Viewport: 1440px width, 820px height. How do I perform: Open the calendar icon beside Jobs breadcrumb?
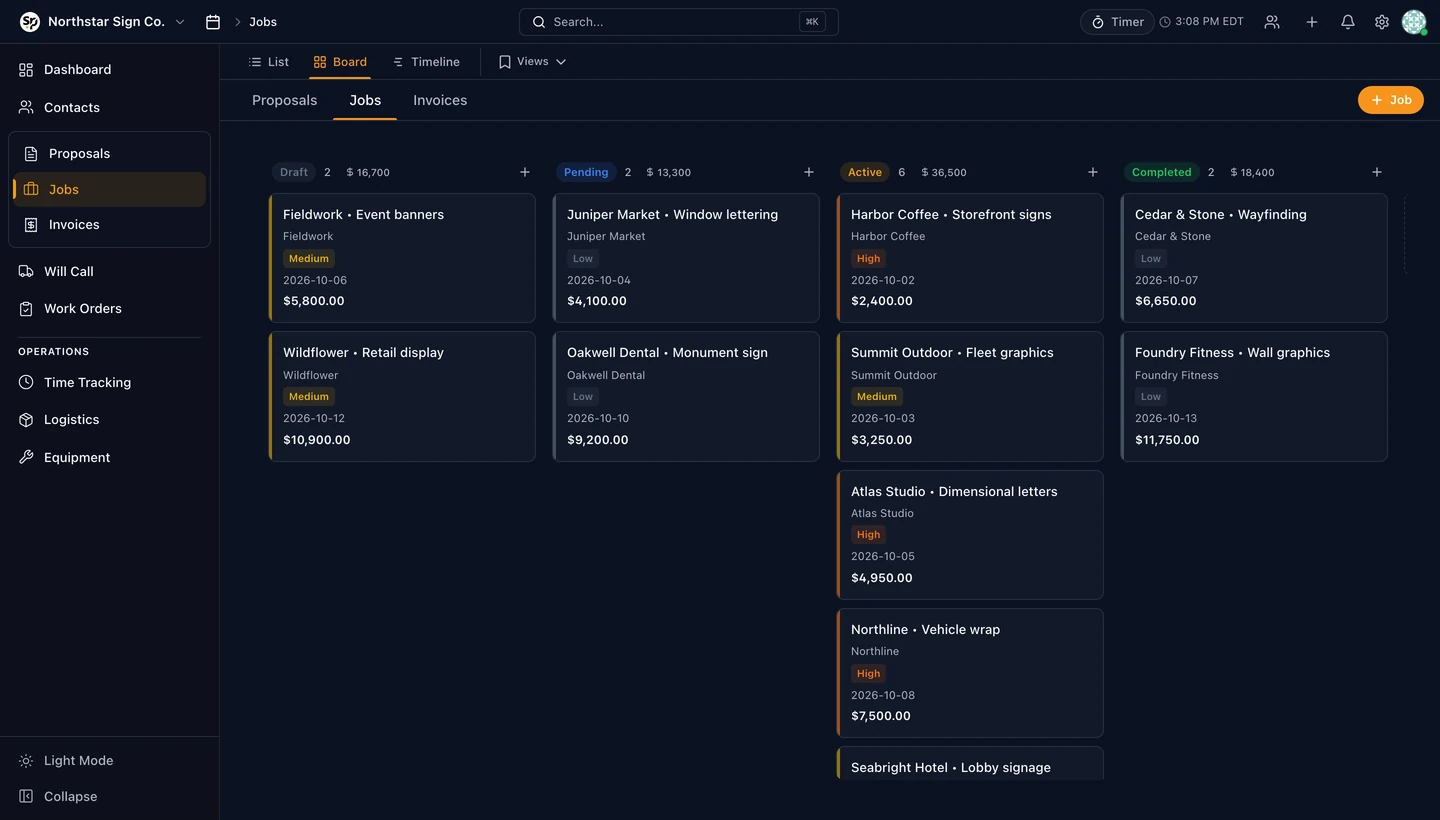tap(213, 22)
